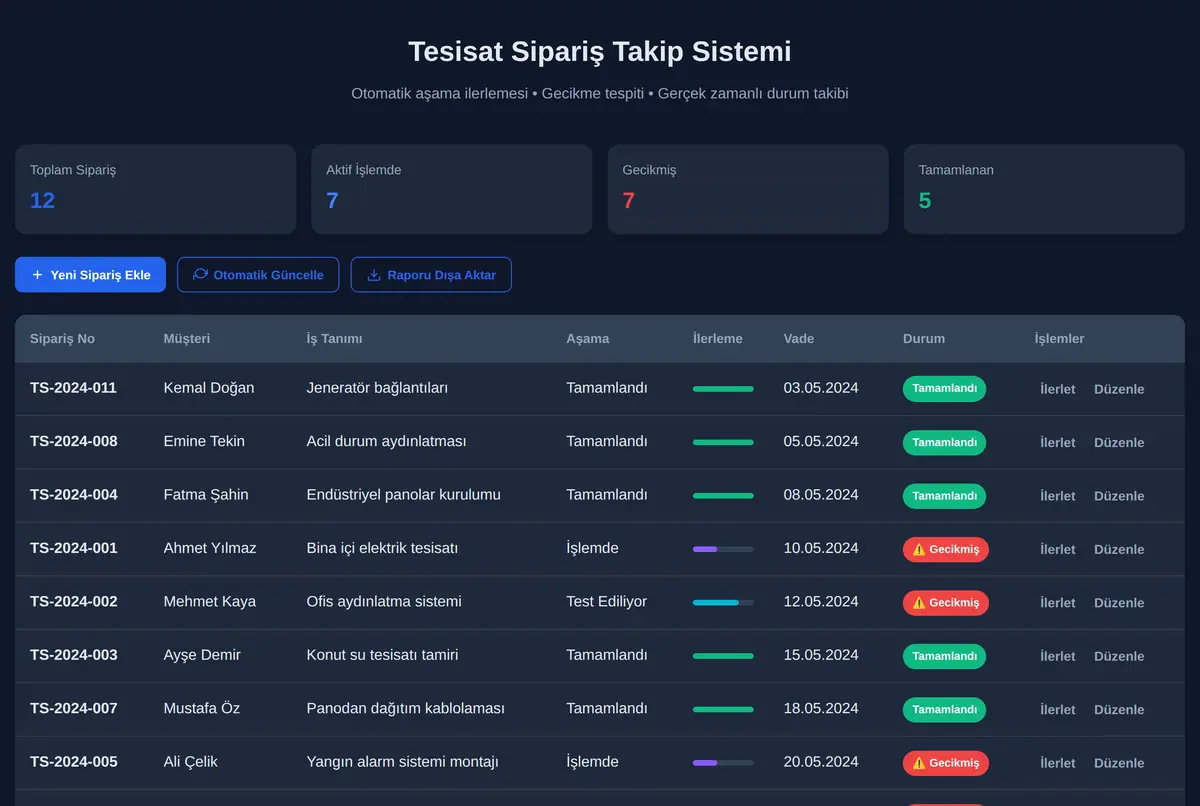
Task: Edit Ali Çelik's order with Düzenle
Action: point(1119,763)
